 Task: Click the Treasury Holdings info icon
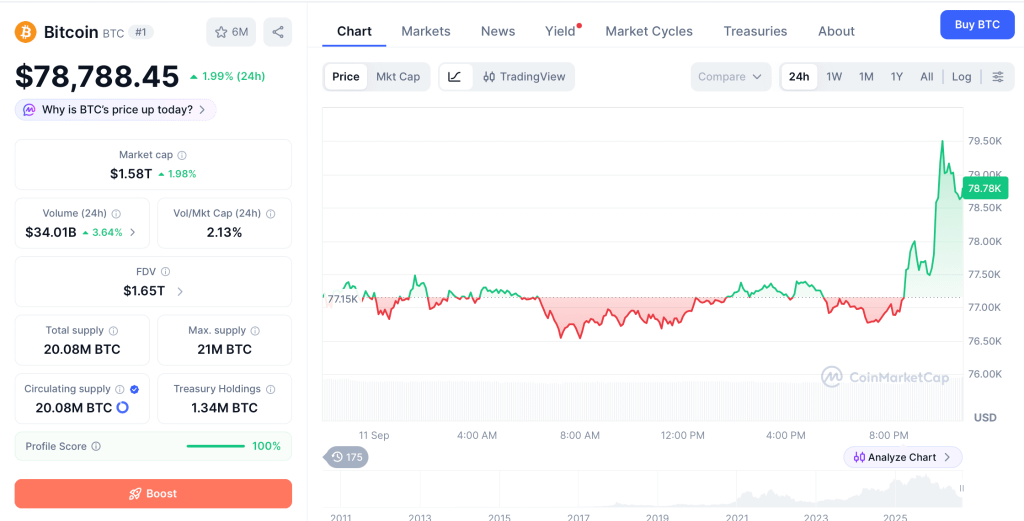(270, 389)
